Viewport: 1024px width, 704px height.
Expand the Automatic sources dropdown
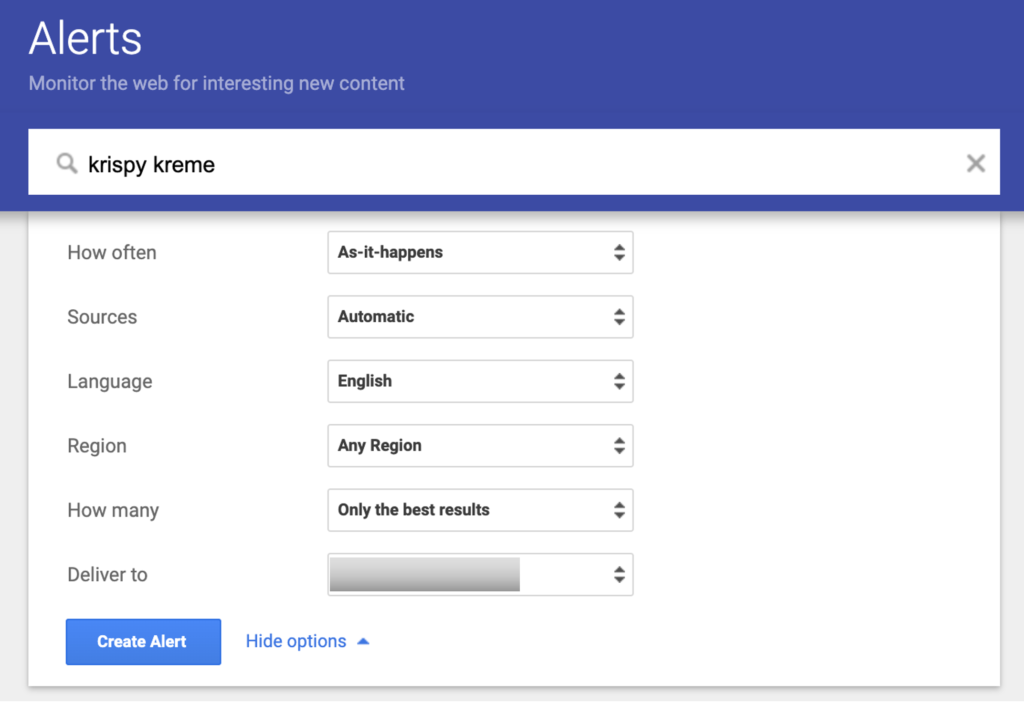click(x=480, y=317)
